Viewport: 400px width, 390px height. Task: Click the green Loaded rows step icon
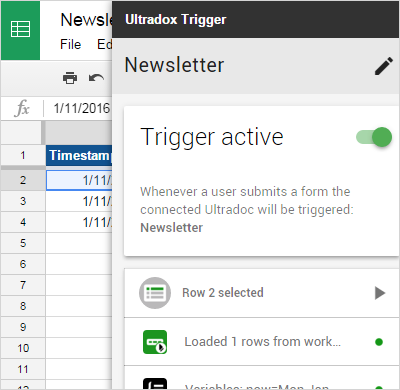coord(155,342)
